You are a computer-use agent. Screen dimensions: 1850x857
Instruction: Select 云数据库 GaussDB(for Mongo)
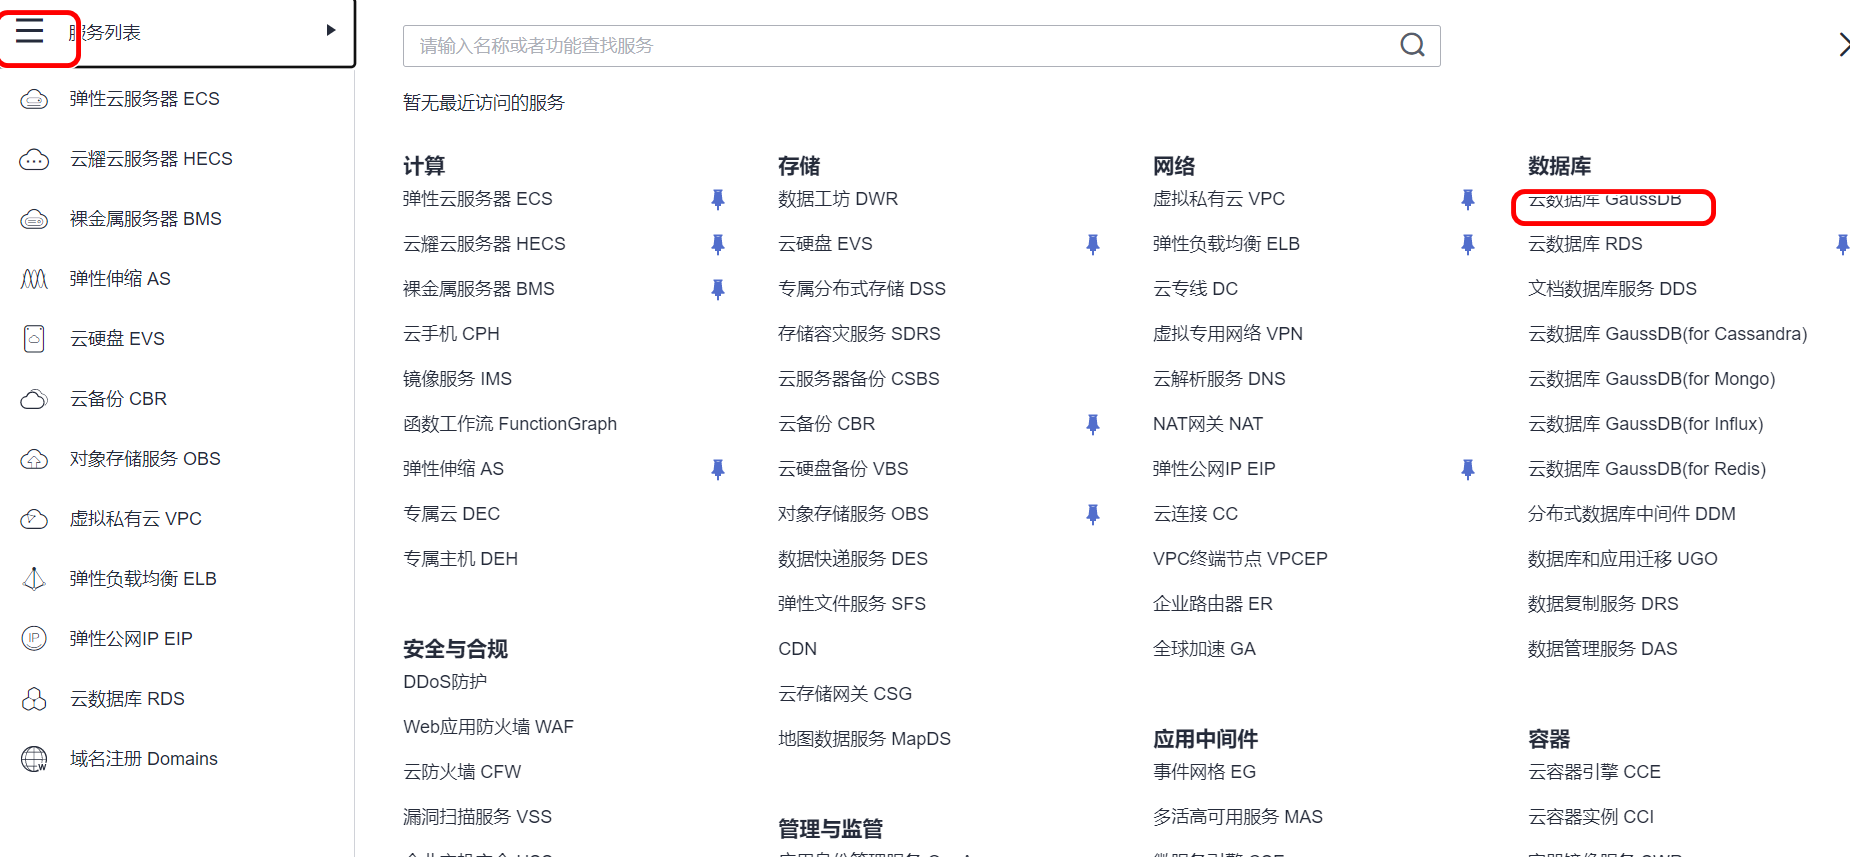point(1652,379)
